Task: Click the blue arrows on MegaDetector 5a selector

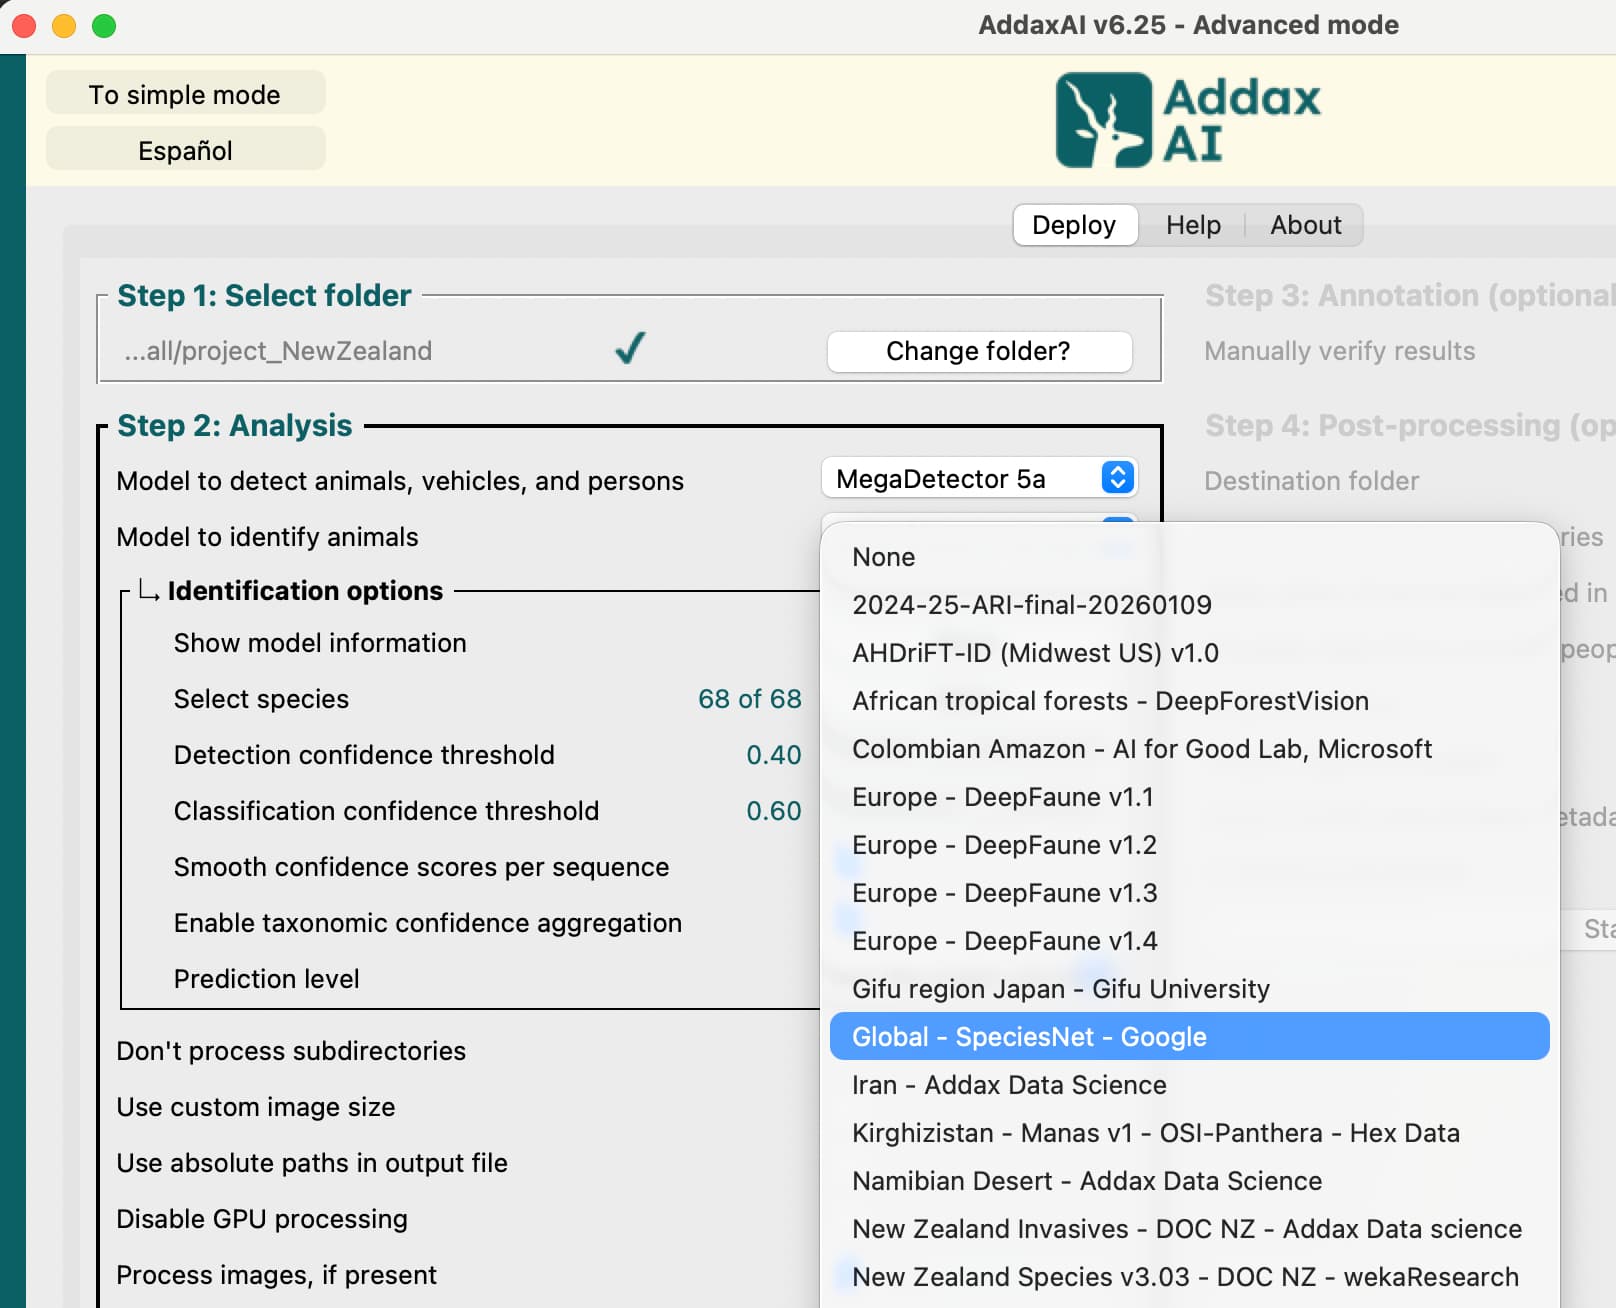Action: pyautogui.click(x=1117, y=478)
